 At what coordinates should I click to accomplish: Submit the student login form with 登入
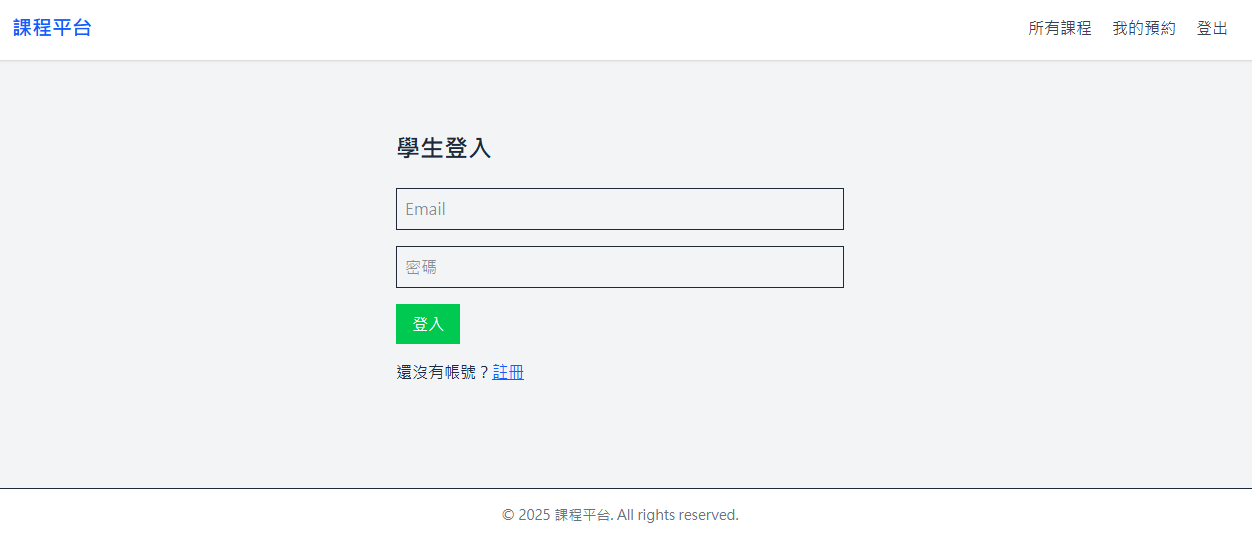[x=427, y=324]
